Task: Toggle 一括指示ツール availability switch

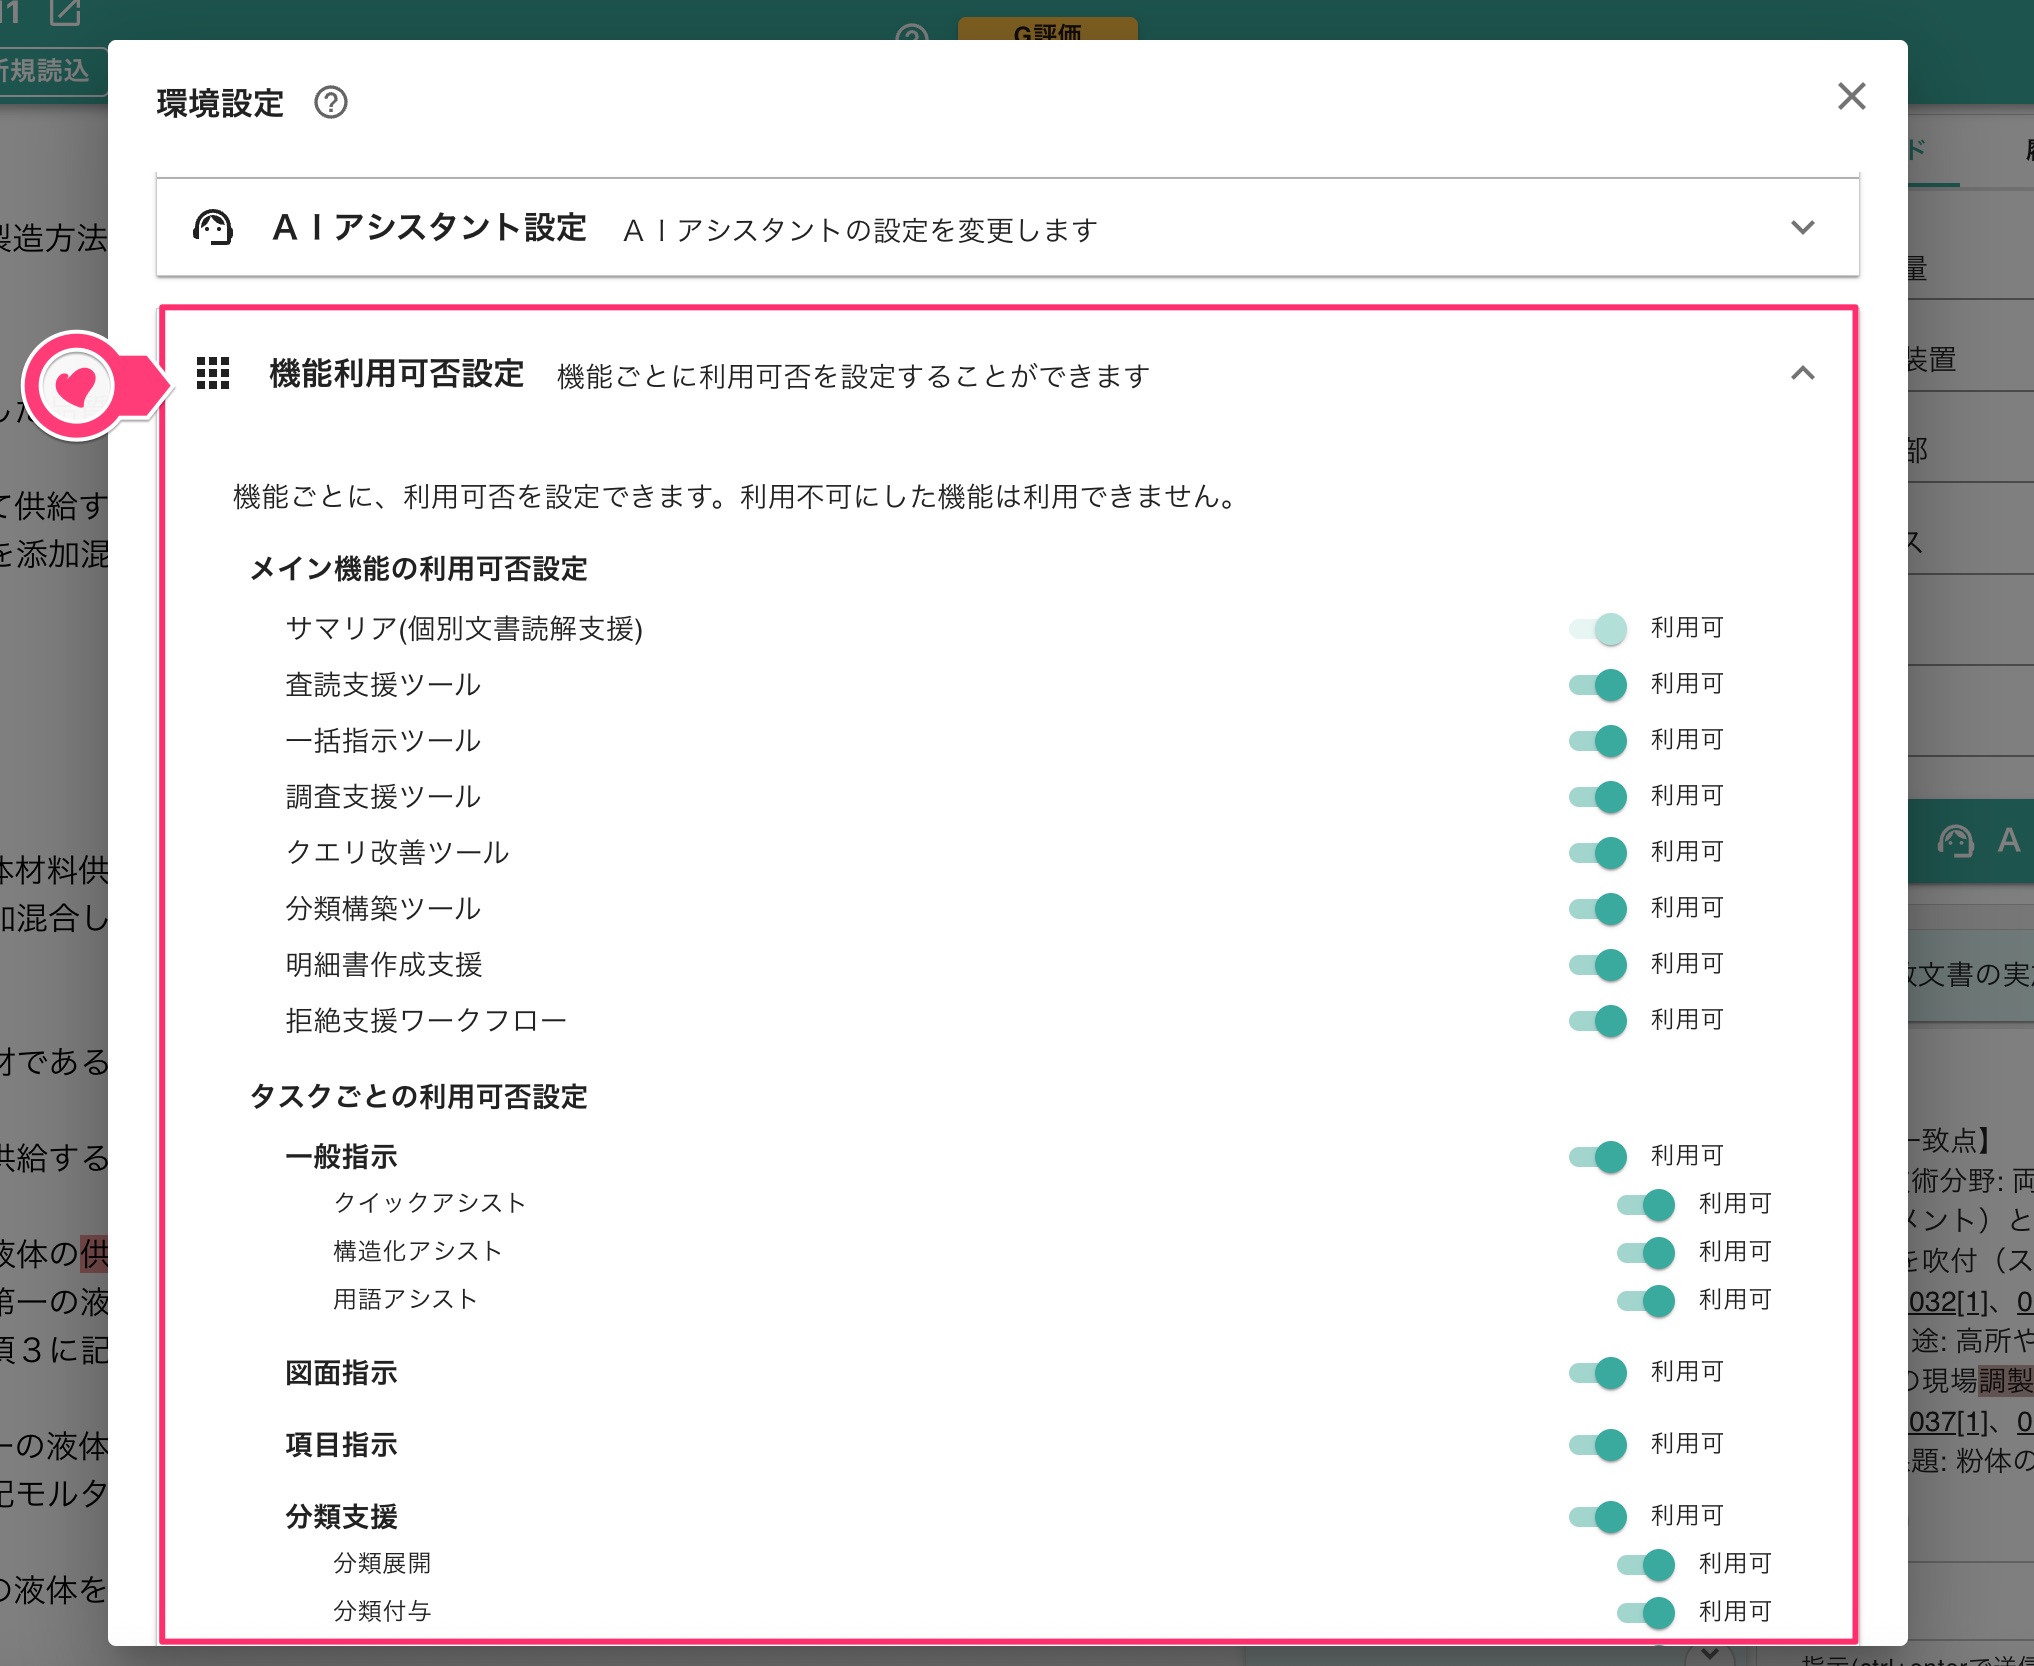Action: click(x=1598, y=740)
